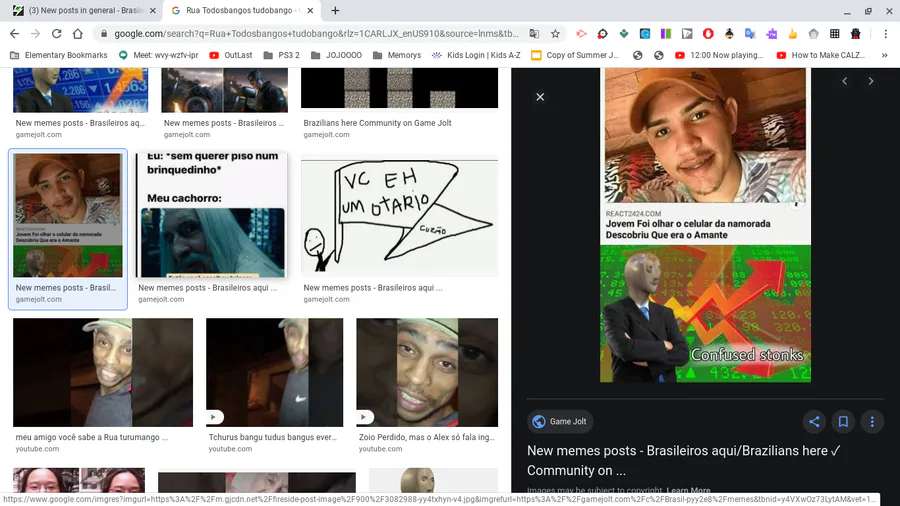
Task: Select the 'VC EH UM OTARIO' drawing thumbnail
Action: [399, 218]
